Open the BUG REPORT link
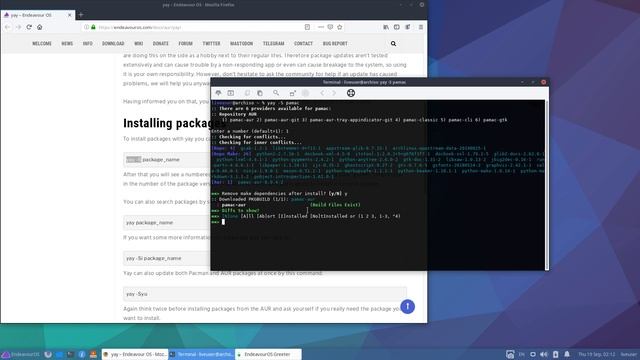Screen dimensions: 640x360 point(335,43)
